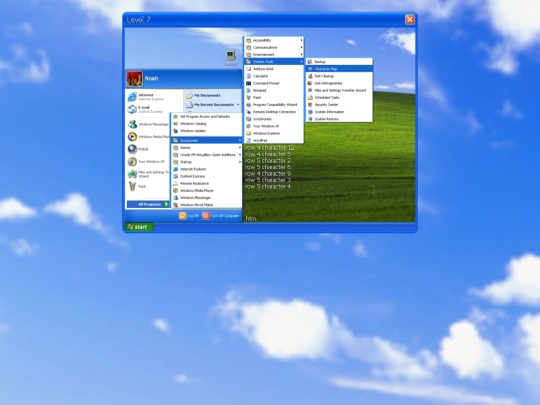
Task: Click the highlighted Character Map icon
Action: pyautogui.click(x=310, y=69)
